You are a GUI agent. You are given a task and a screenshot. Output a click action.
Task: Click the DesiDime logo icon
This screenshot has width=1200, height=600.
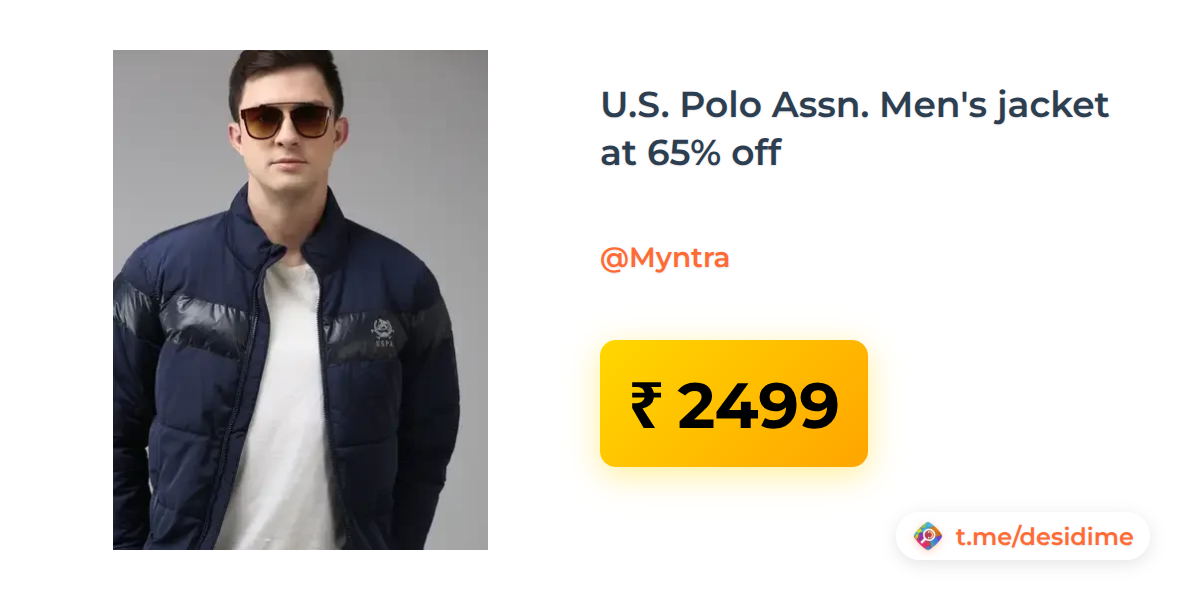(928, 537)
